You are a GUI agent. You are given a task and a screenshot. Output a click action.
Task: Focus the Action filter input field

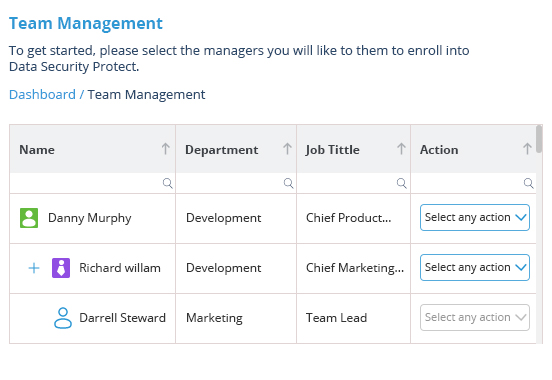473,183
